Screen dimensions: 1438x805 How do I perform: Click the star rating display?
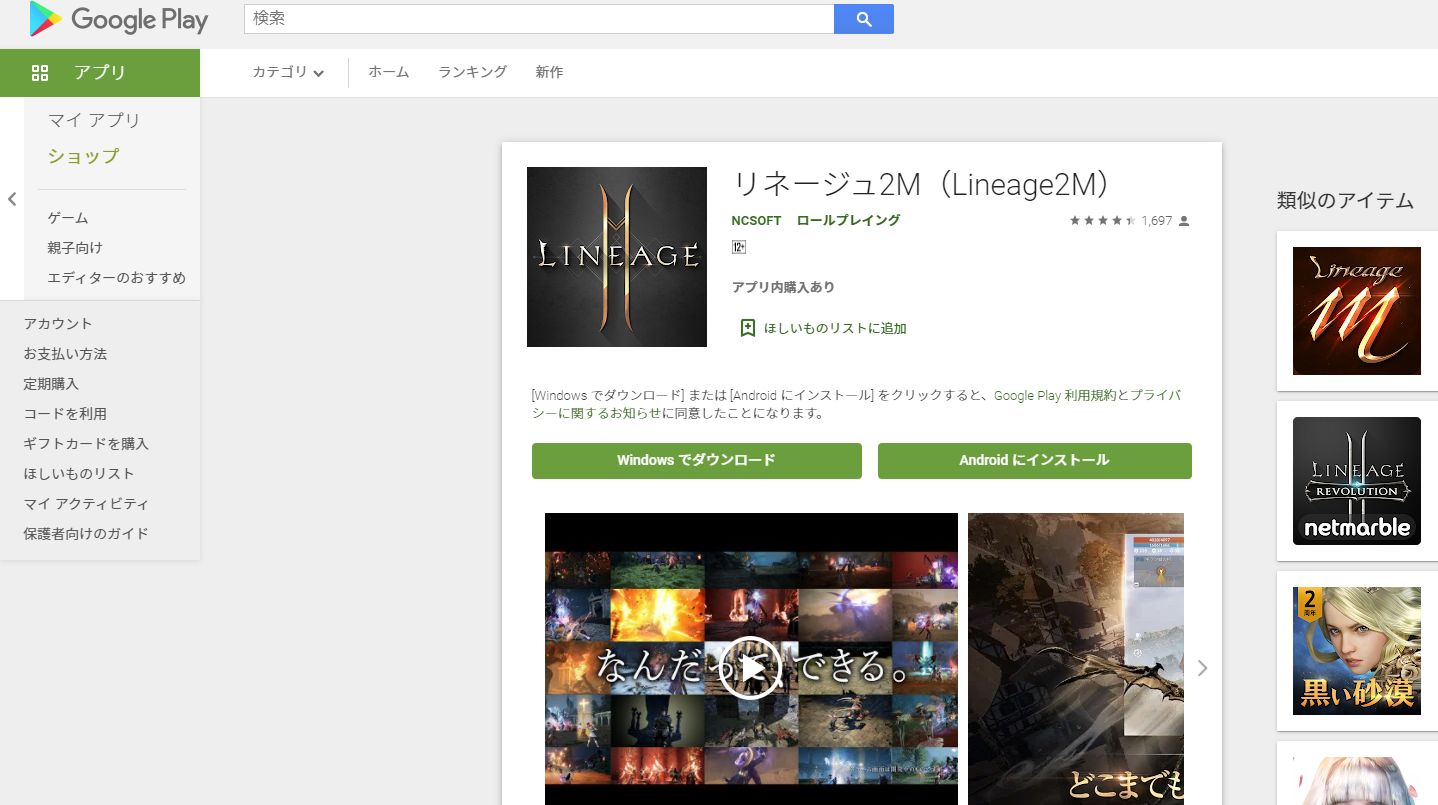(x=1102, y=220)
